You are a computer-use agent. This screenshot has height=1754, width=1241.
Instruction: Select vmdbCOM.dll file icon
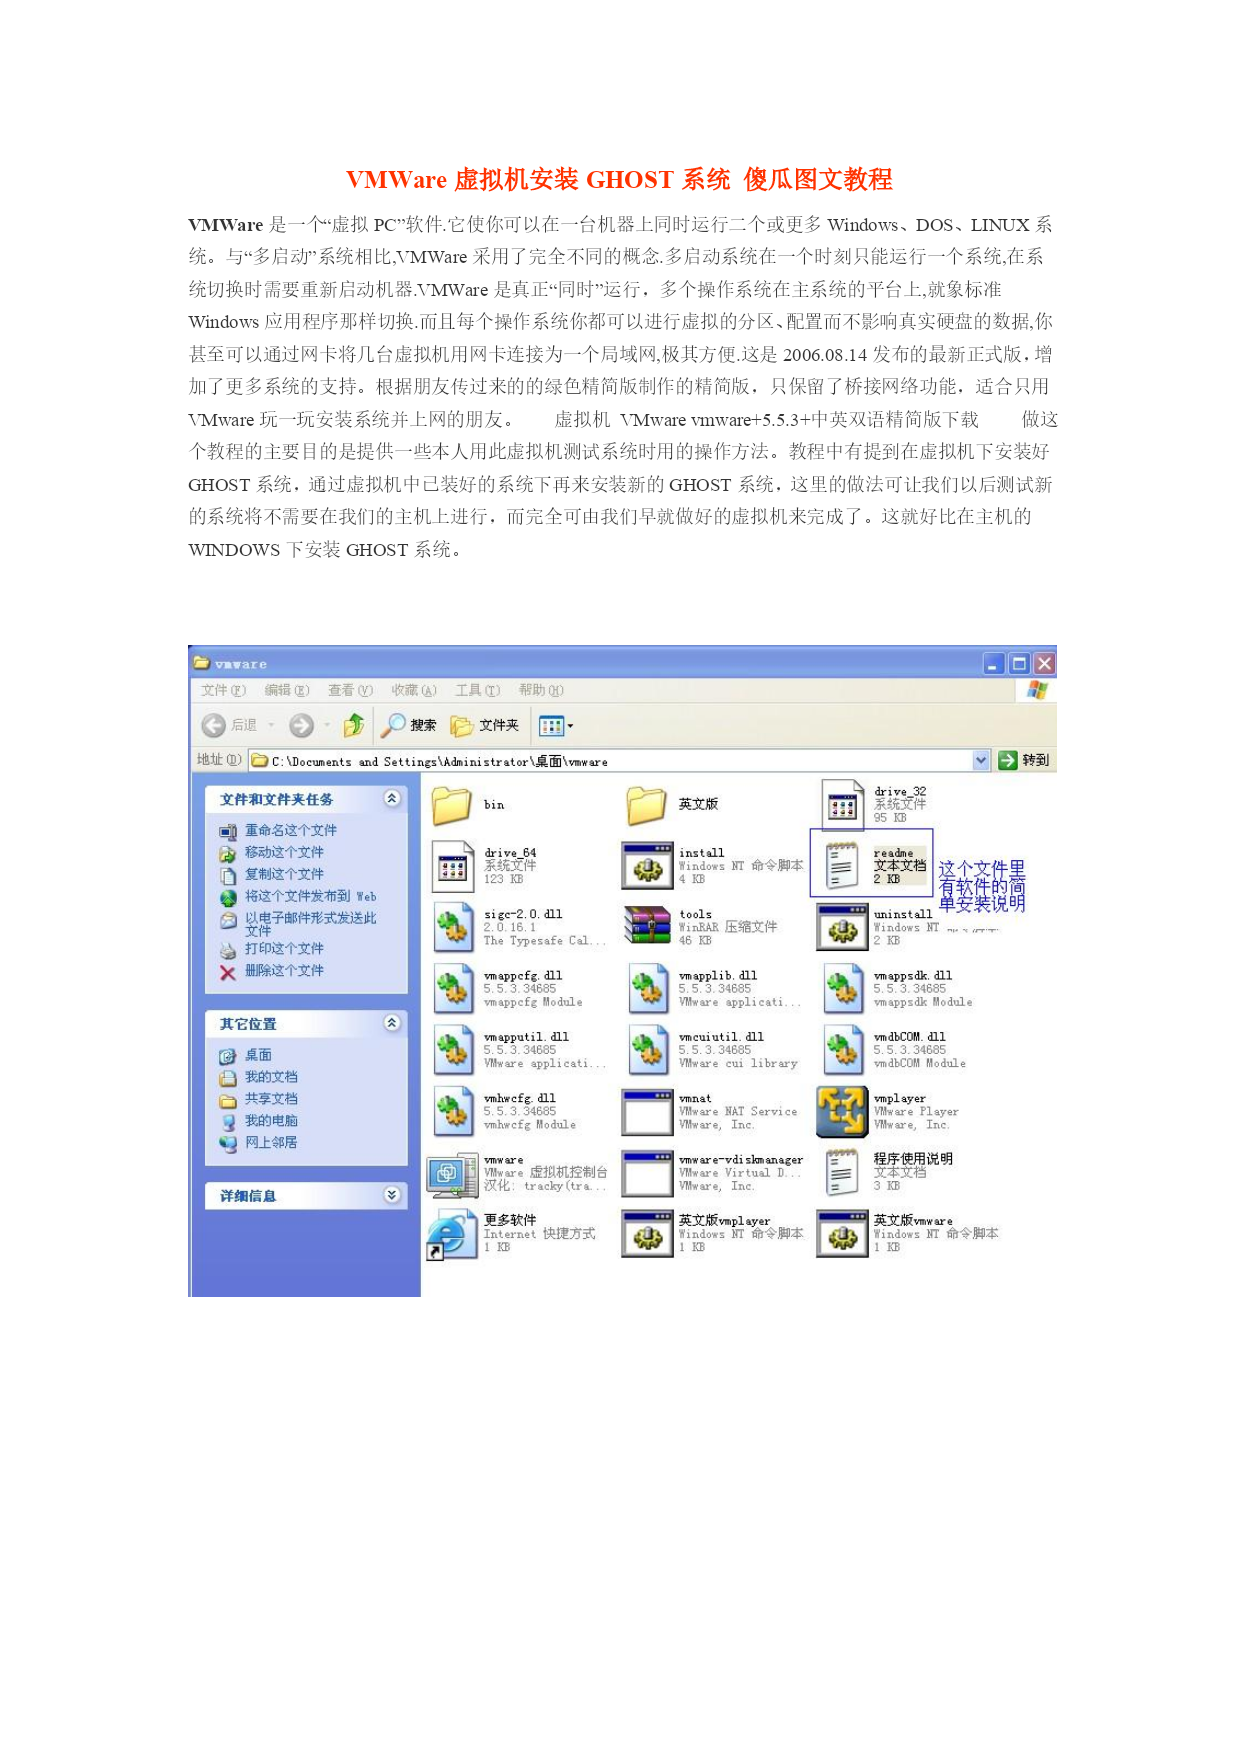(842, 1051)
